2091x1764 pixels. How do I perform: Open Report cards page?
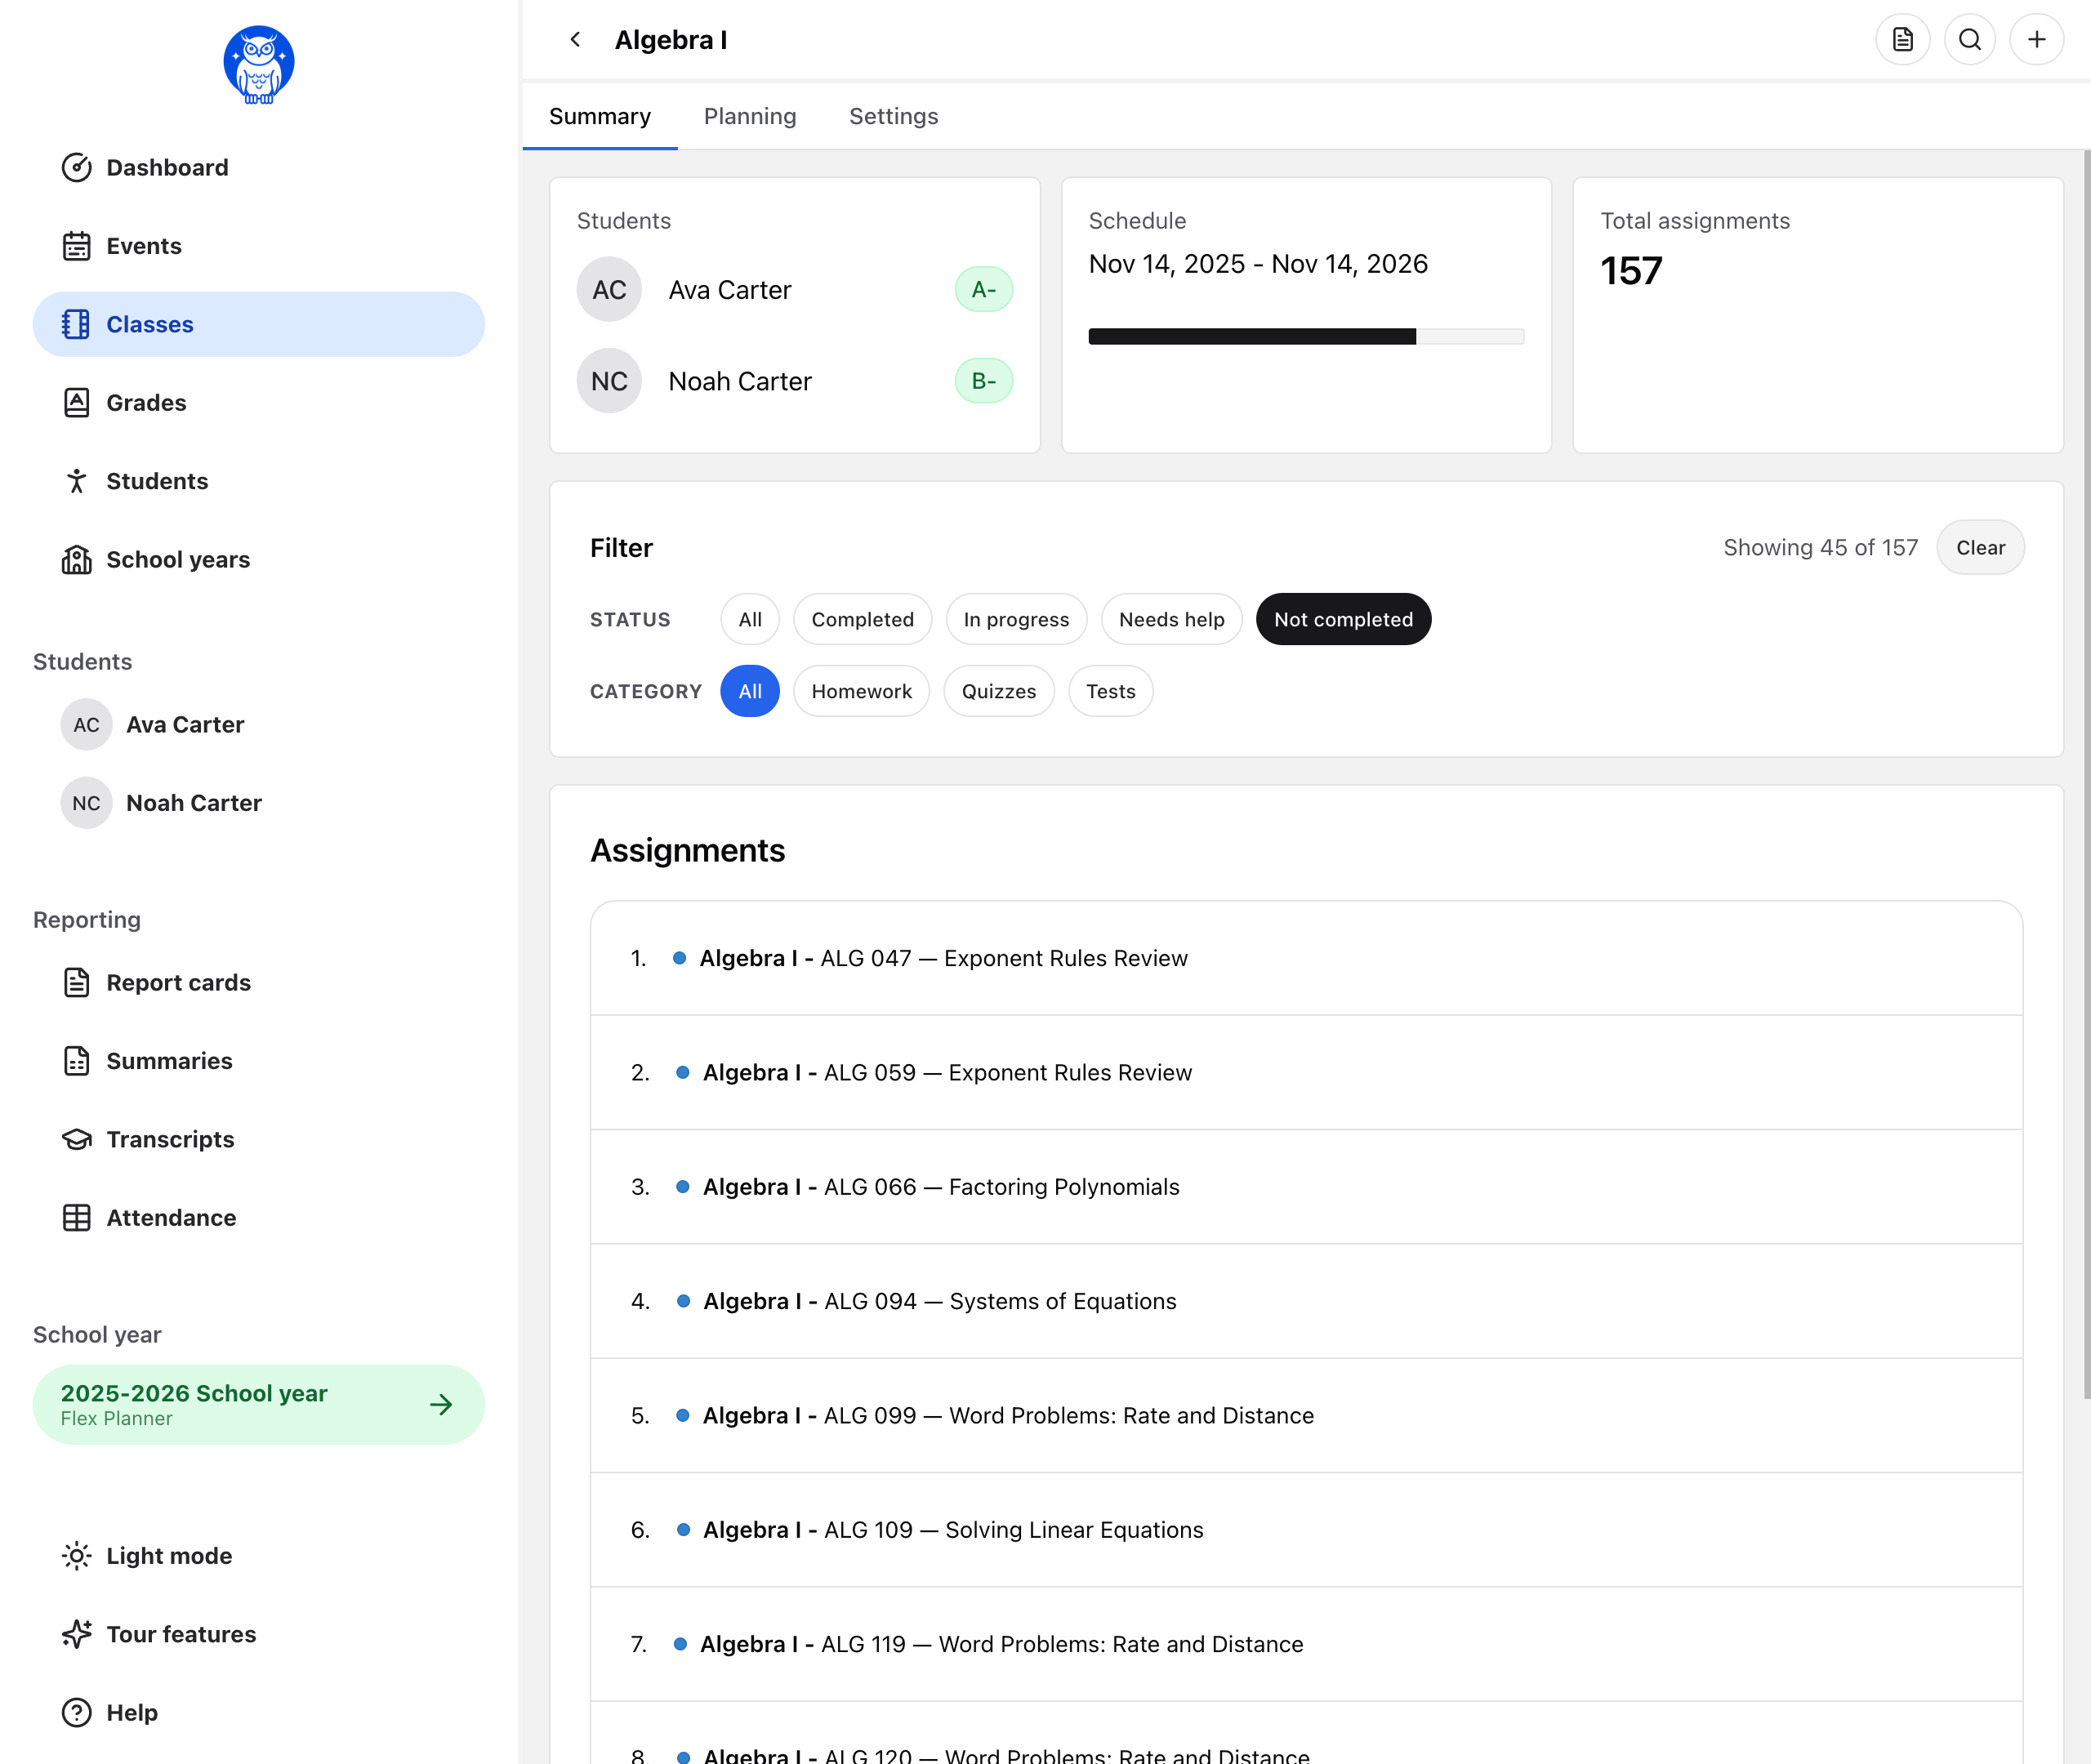tap(259, 983)
